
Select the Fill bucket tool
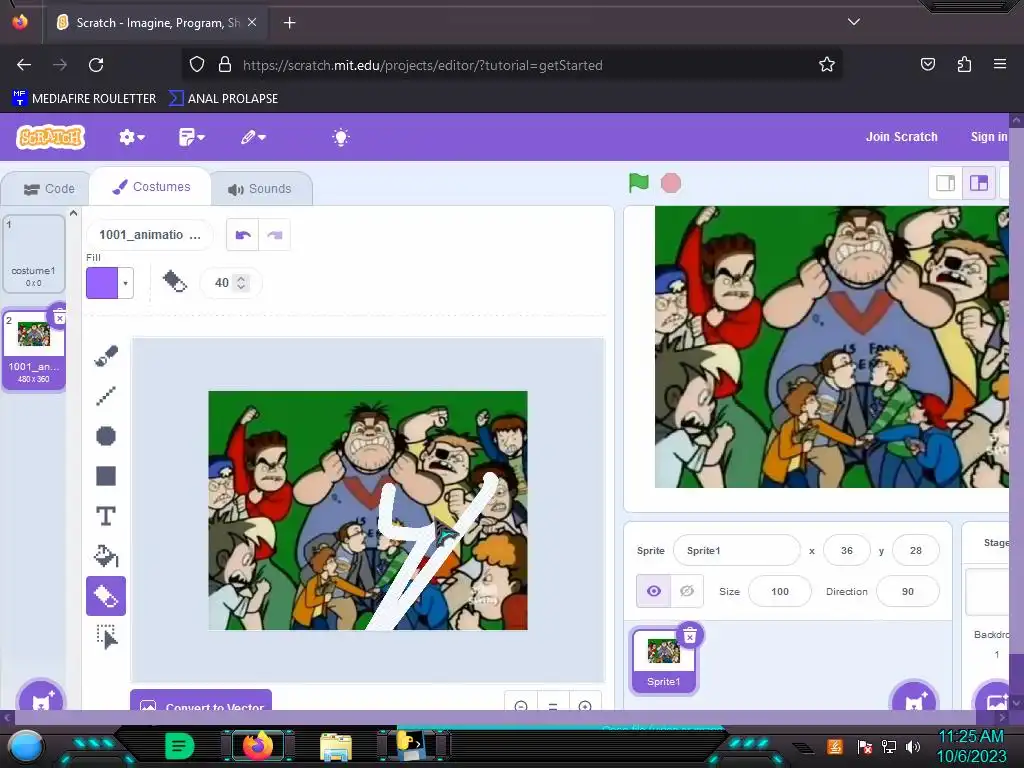tap(106, 556)
